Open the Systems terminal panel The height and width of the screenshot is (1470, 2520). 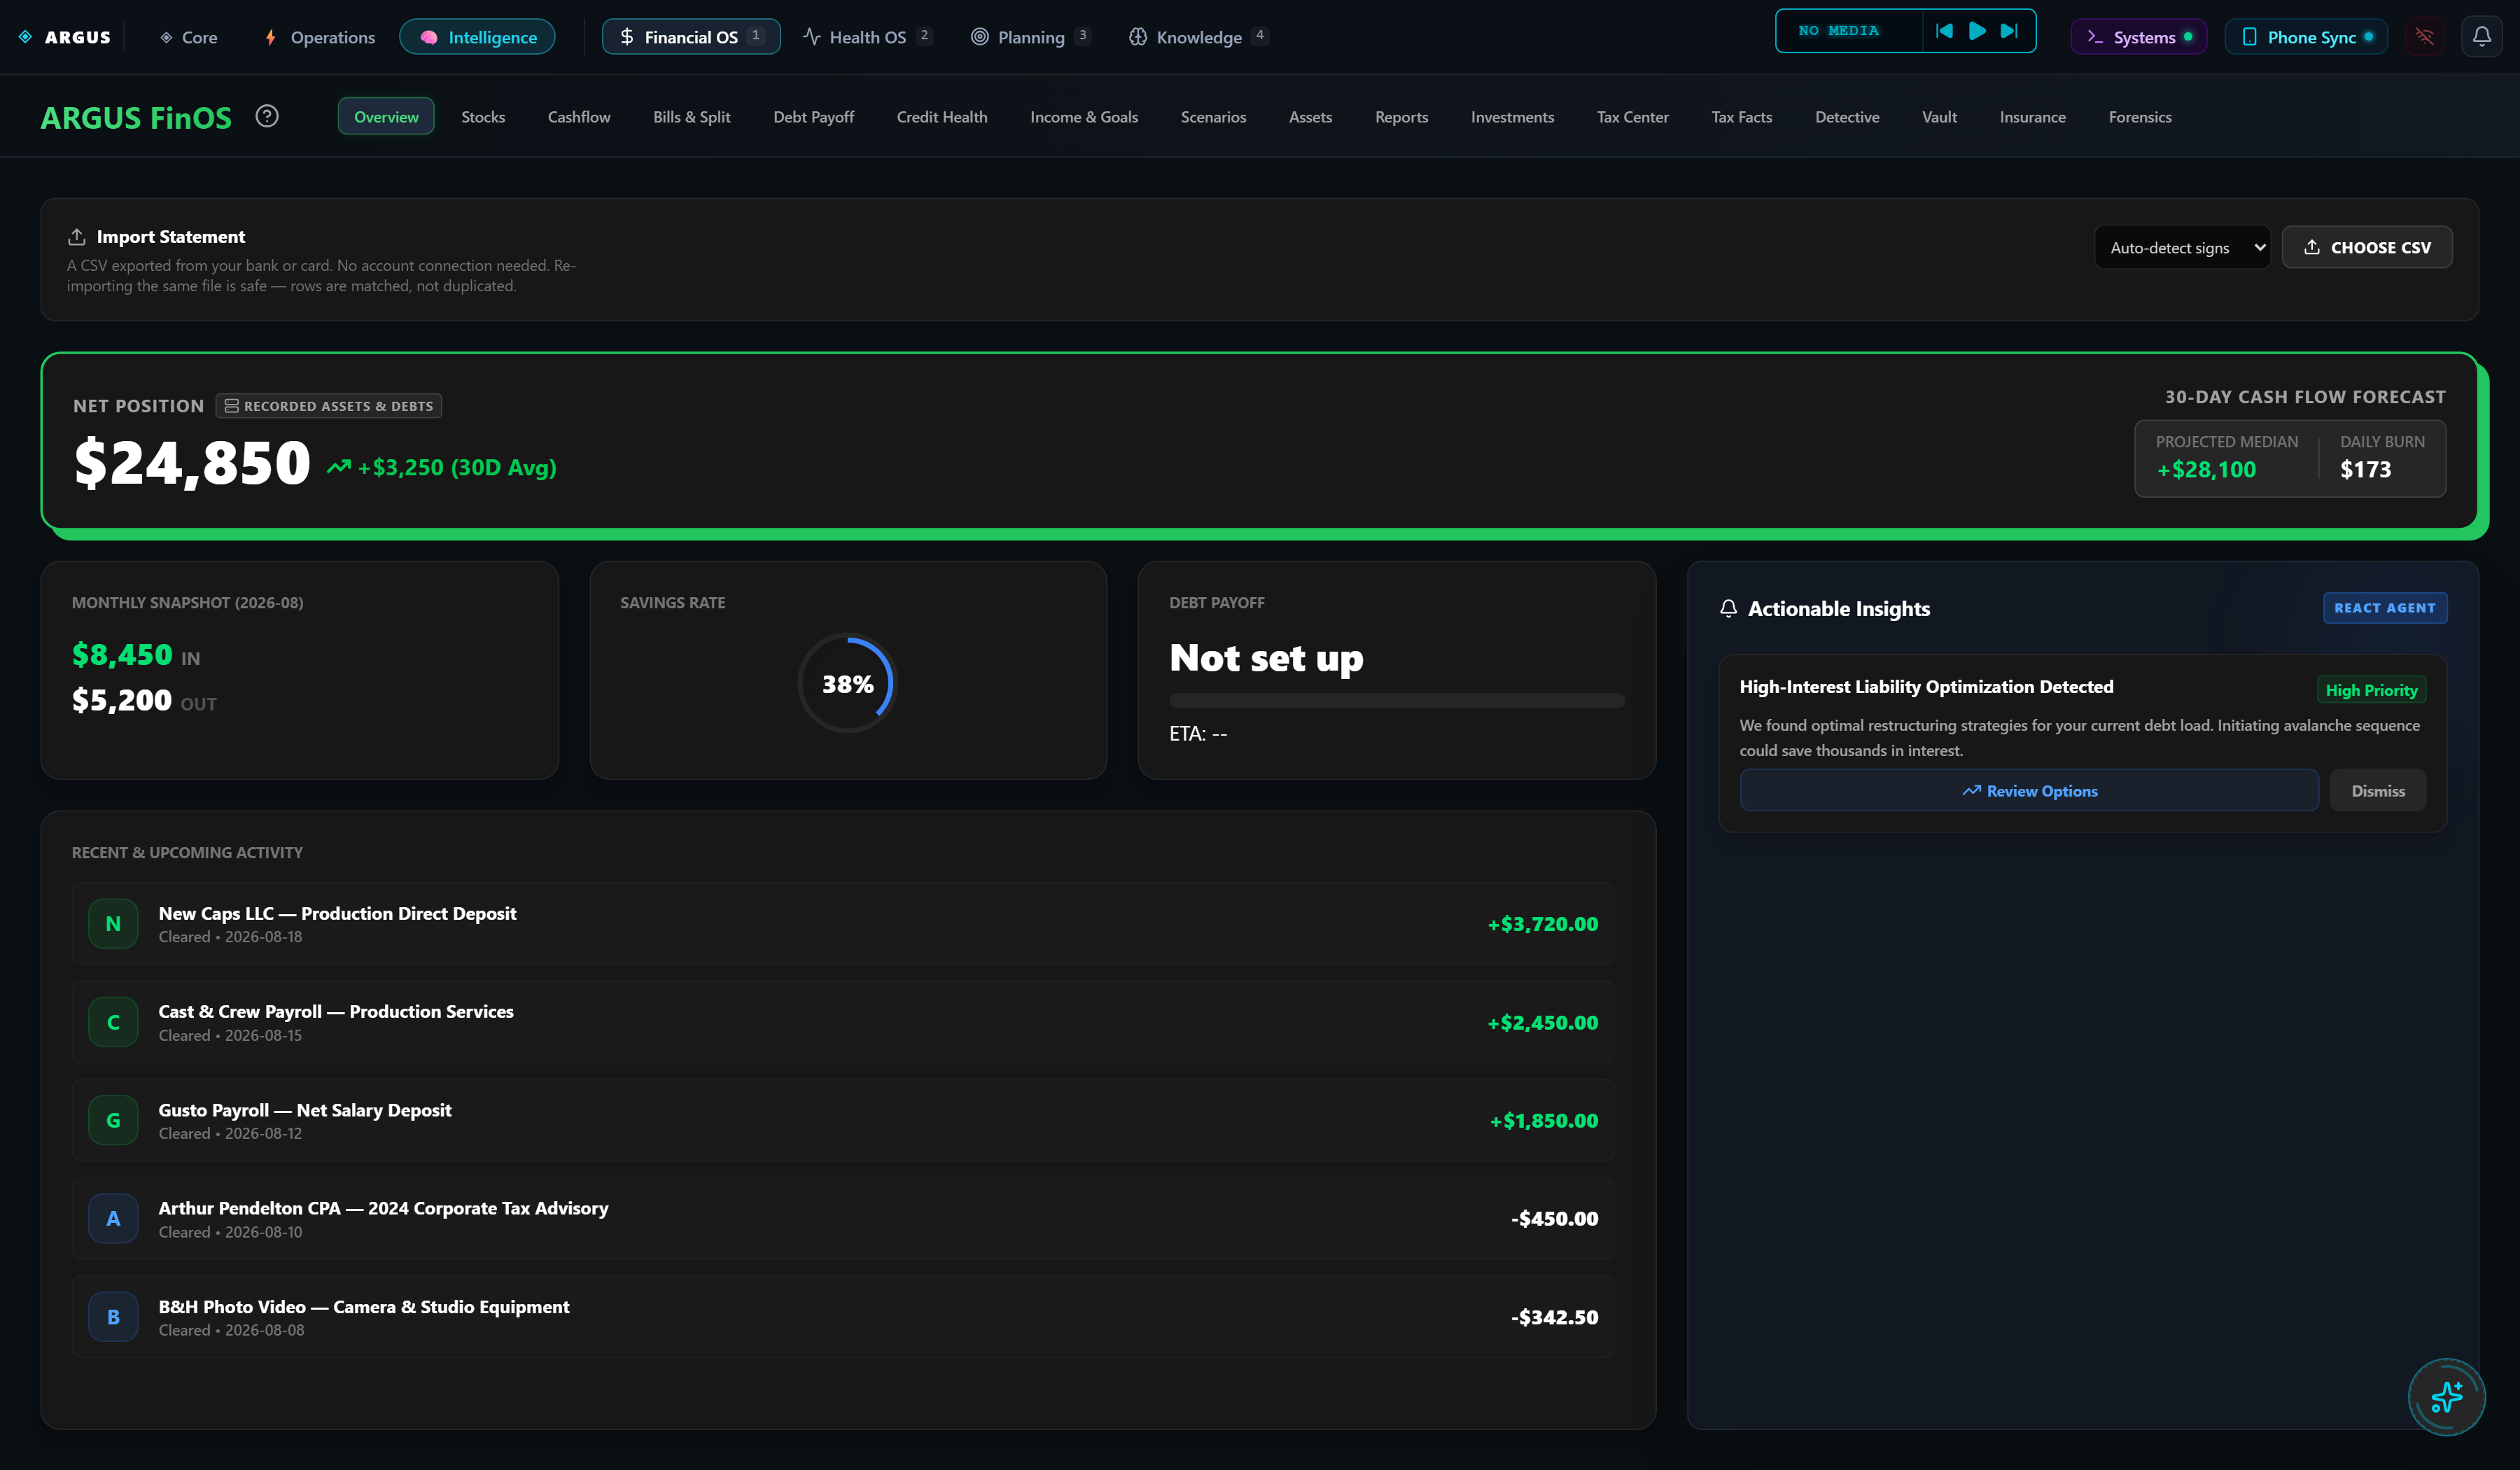[2138, 37]
